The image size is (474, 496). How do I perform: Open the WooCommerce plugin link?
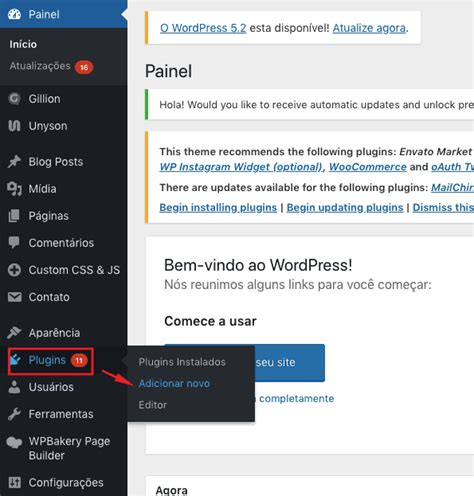tap(368, 167)
